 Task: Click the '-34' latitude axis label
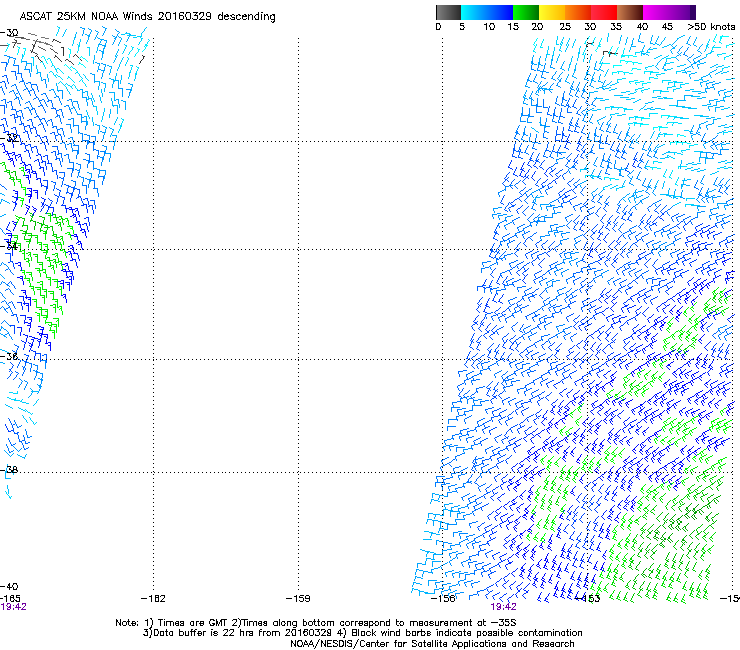pyautogui.click(x=9, y=246)
